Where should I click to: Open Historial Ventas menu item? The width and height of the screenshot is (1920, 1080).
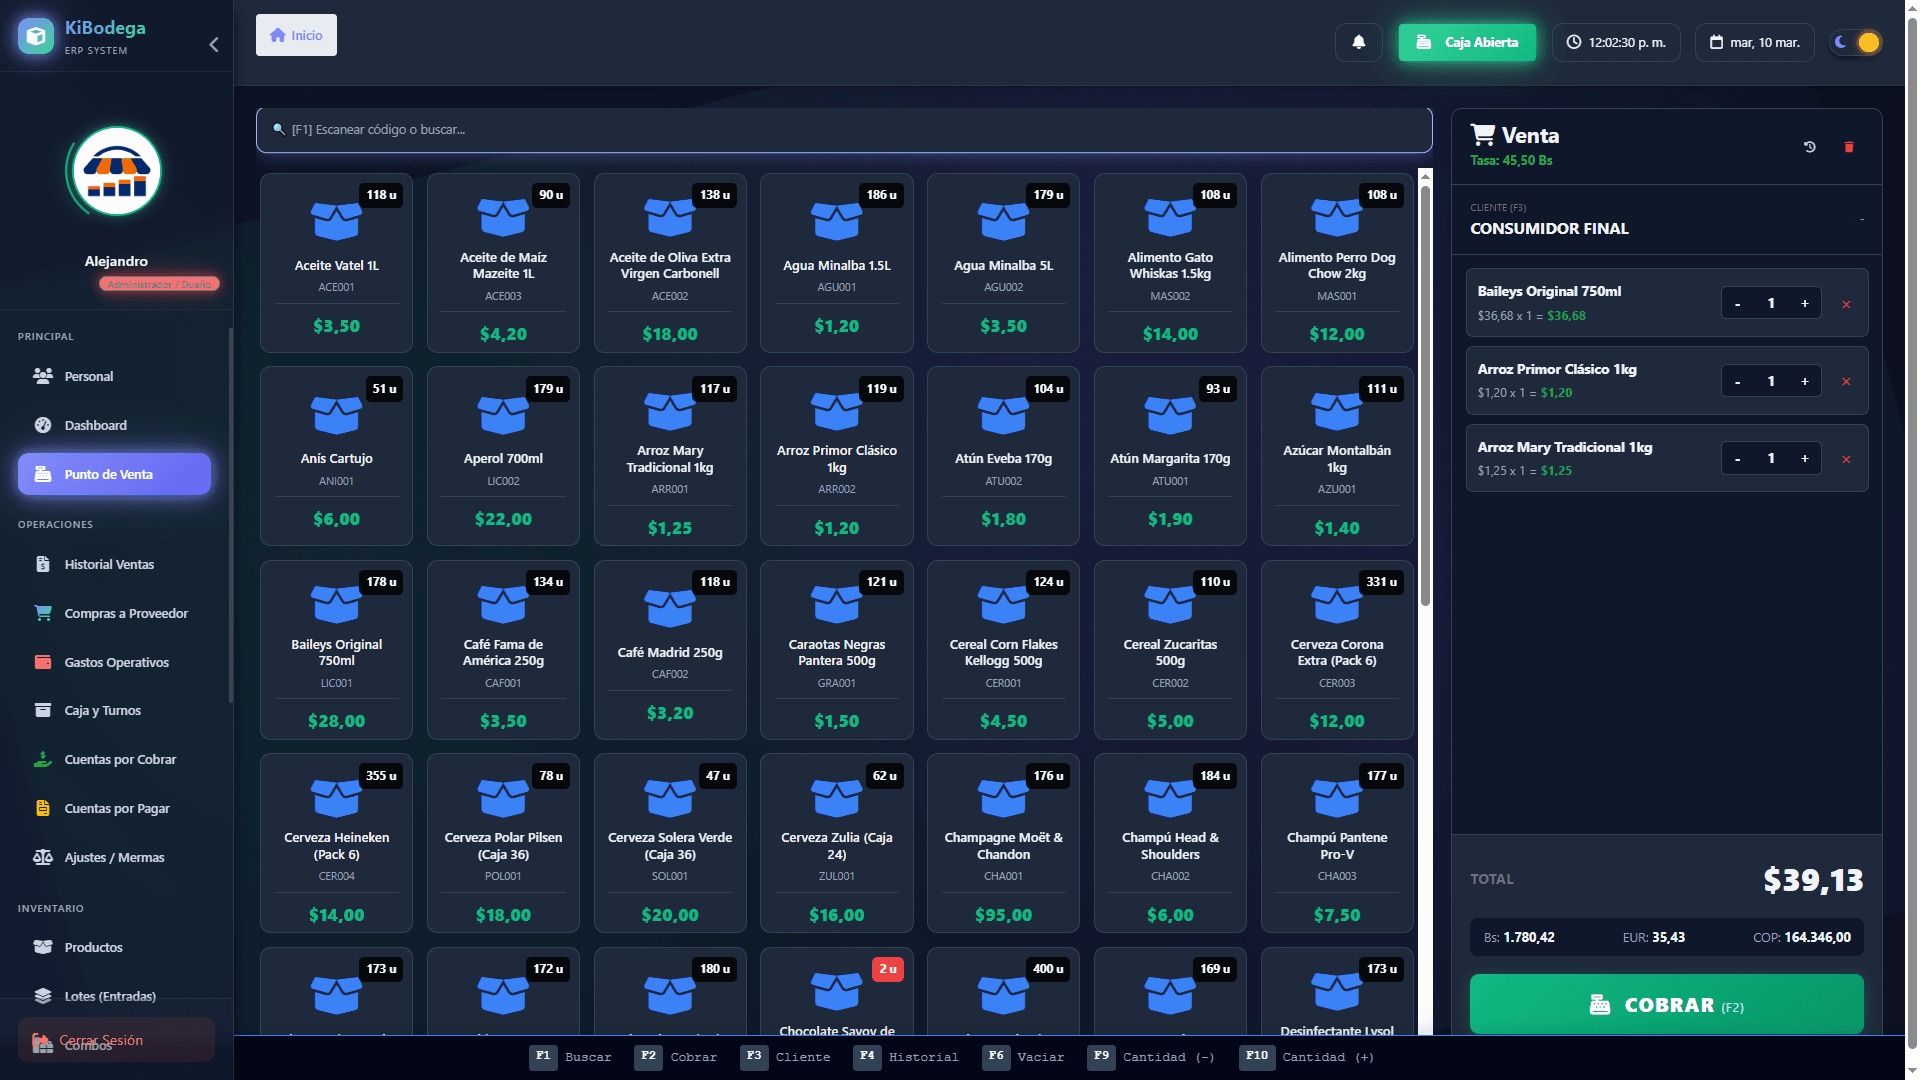pos(109,564)
